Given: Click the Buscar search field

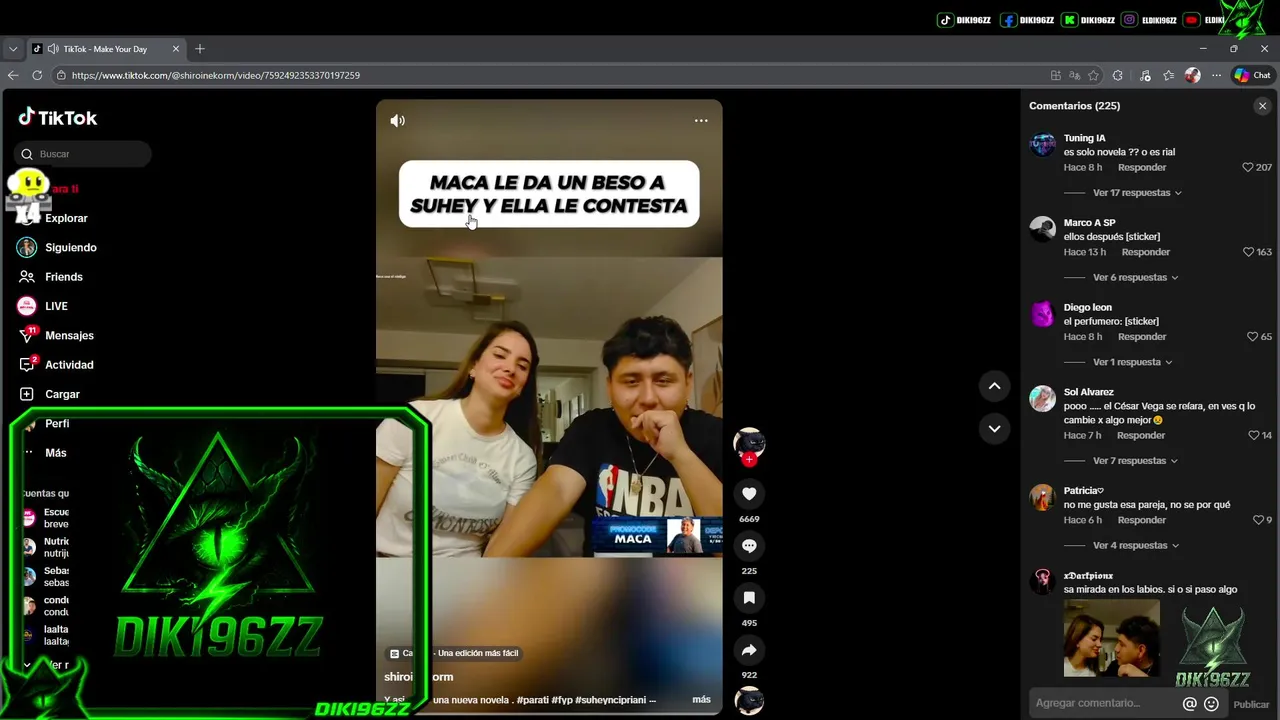Looking at the screenshot, I should pos(84,154).
